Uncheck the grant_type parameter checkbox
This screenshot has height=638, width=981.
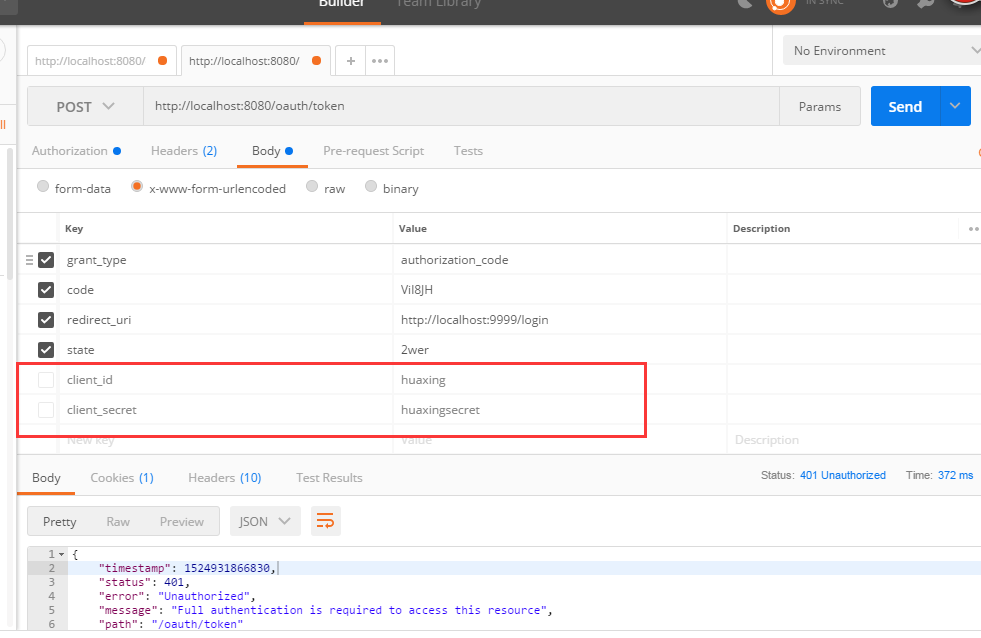[46, 260]
